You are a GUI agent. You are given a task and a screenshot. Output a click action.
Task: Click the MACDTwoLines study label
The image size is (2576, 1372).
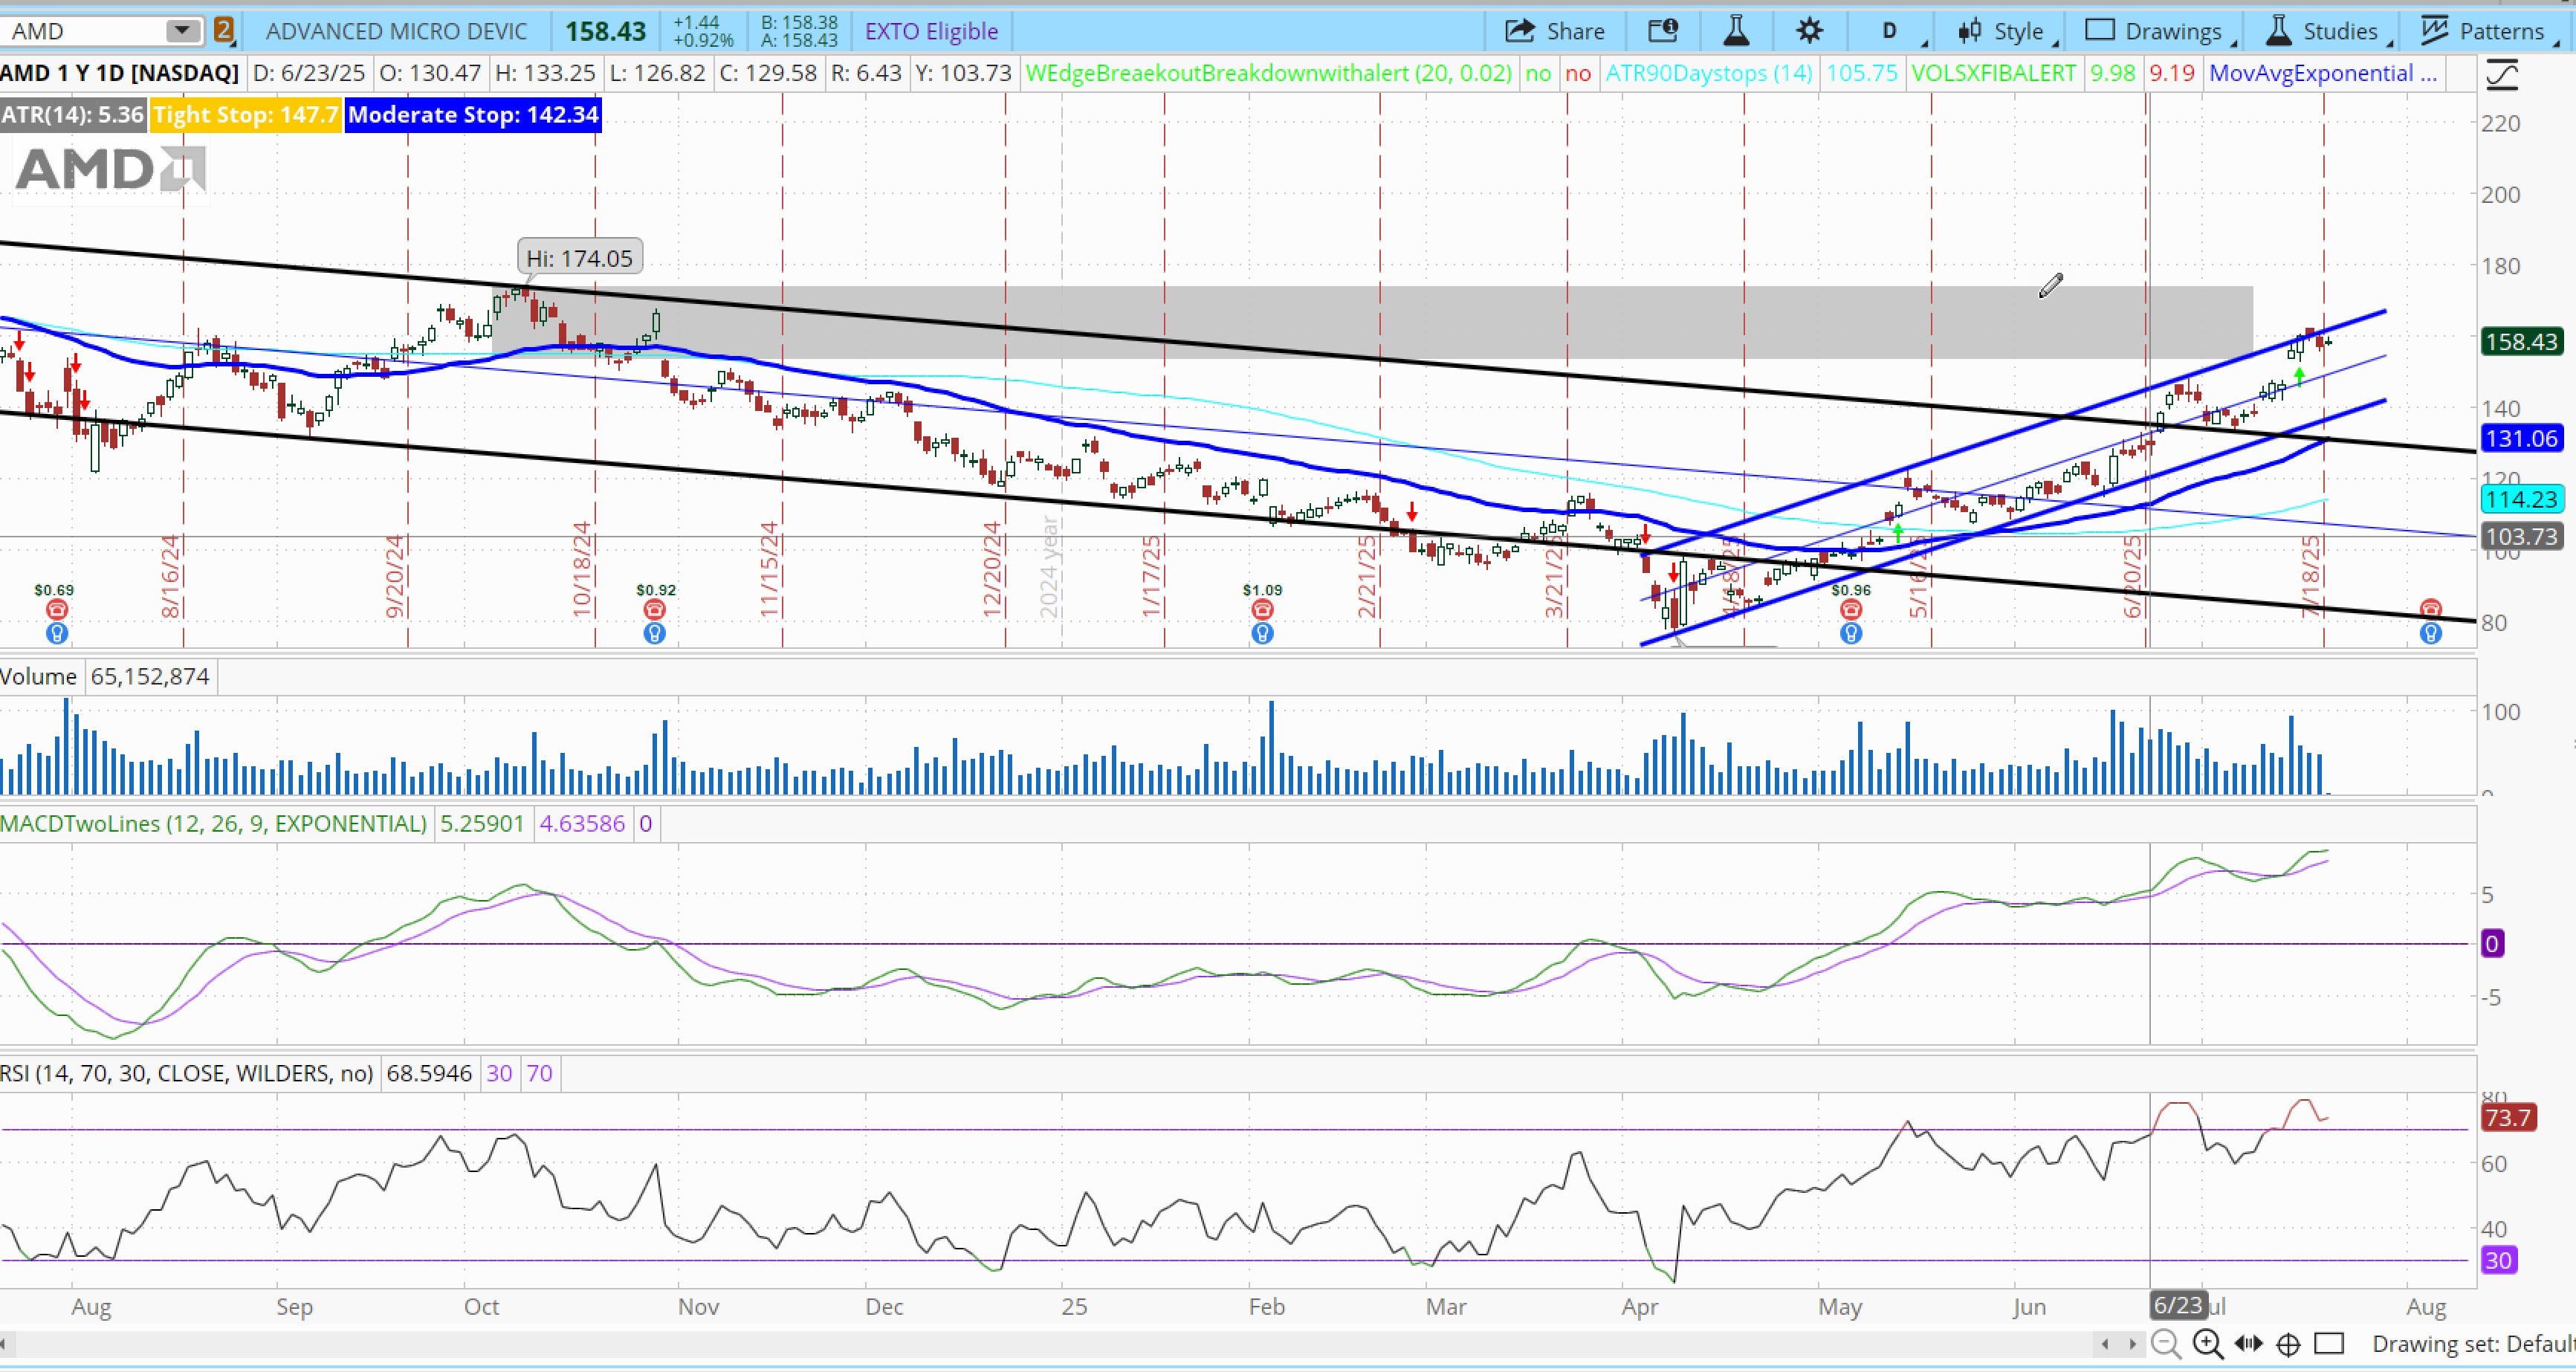213,823
